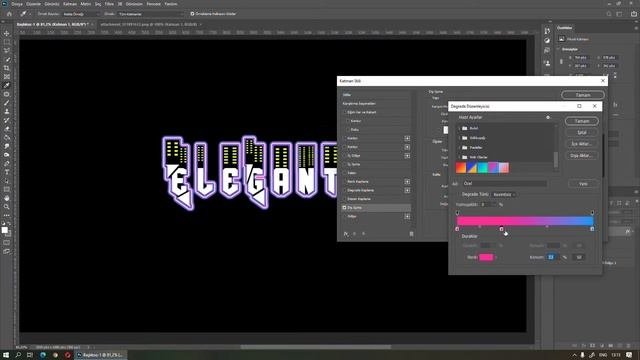Select the Lasso tool

click(7, 51)
